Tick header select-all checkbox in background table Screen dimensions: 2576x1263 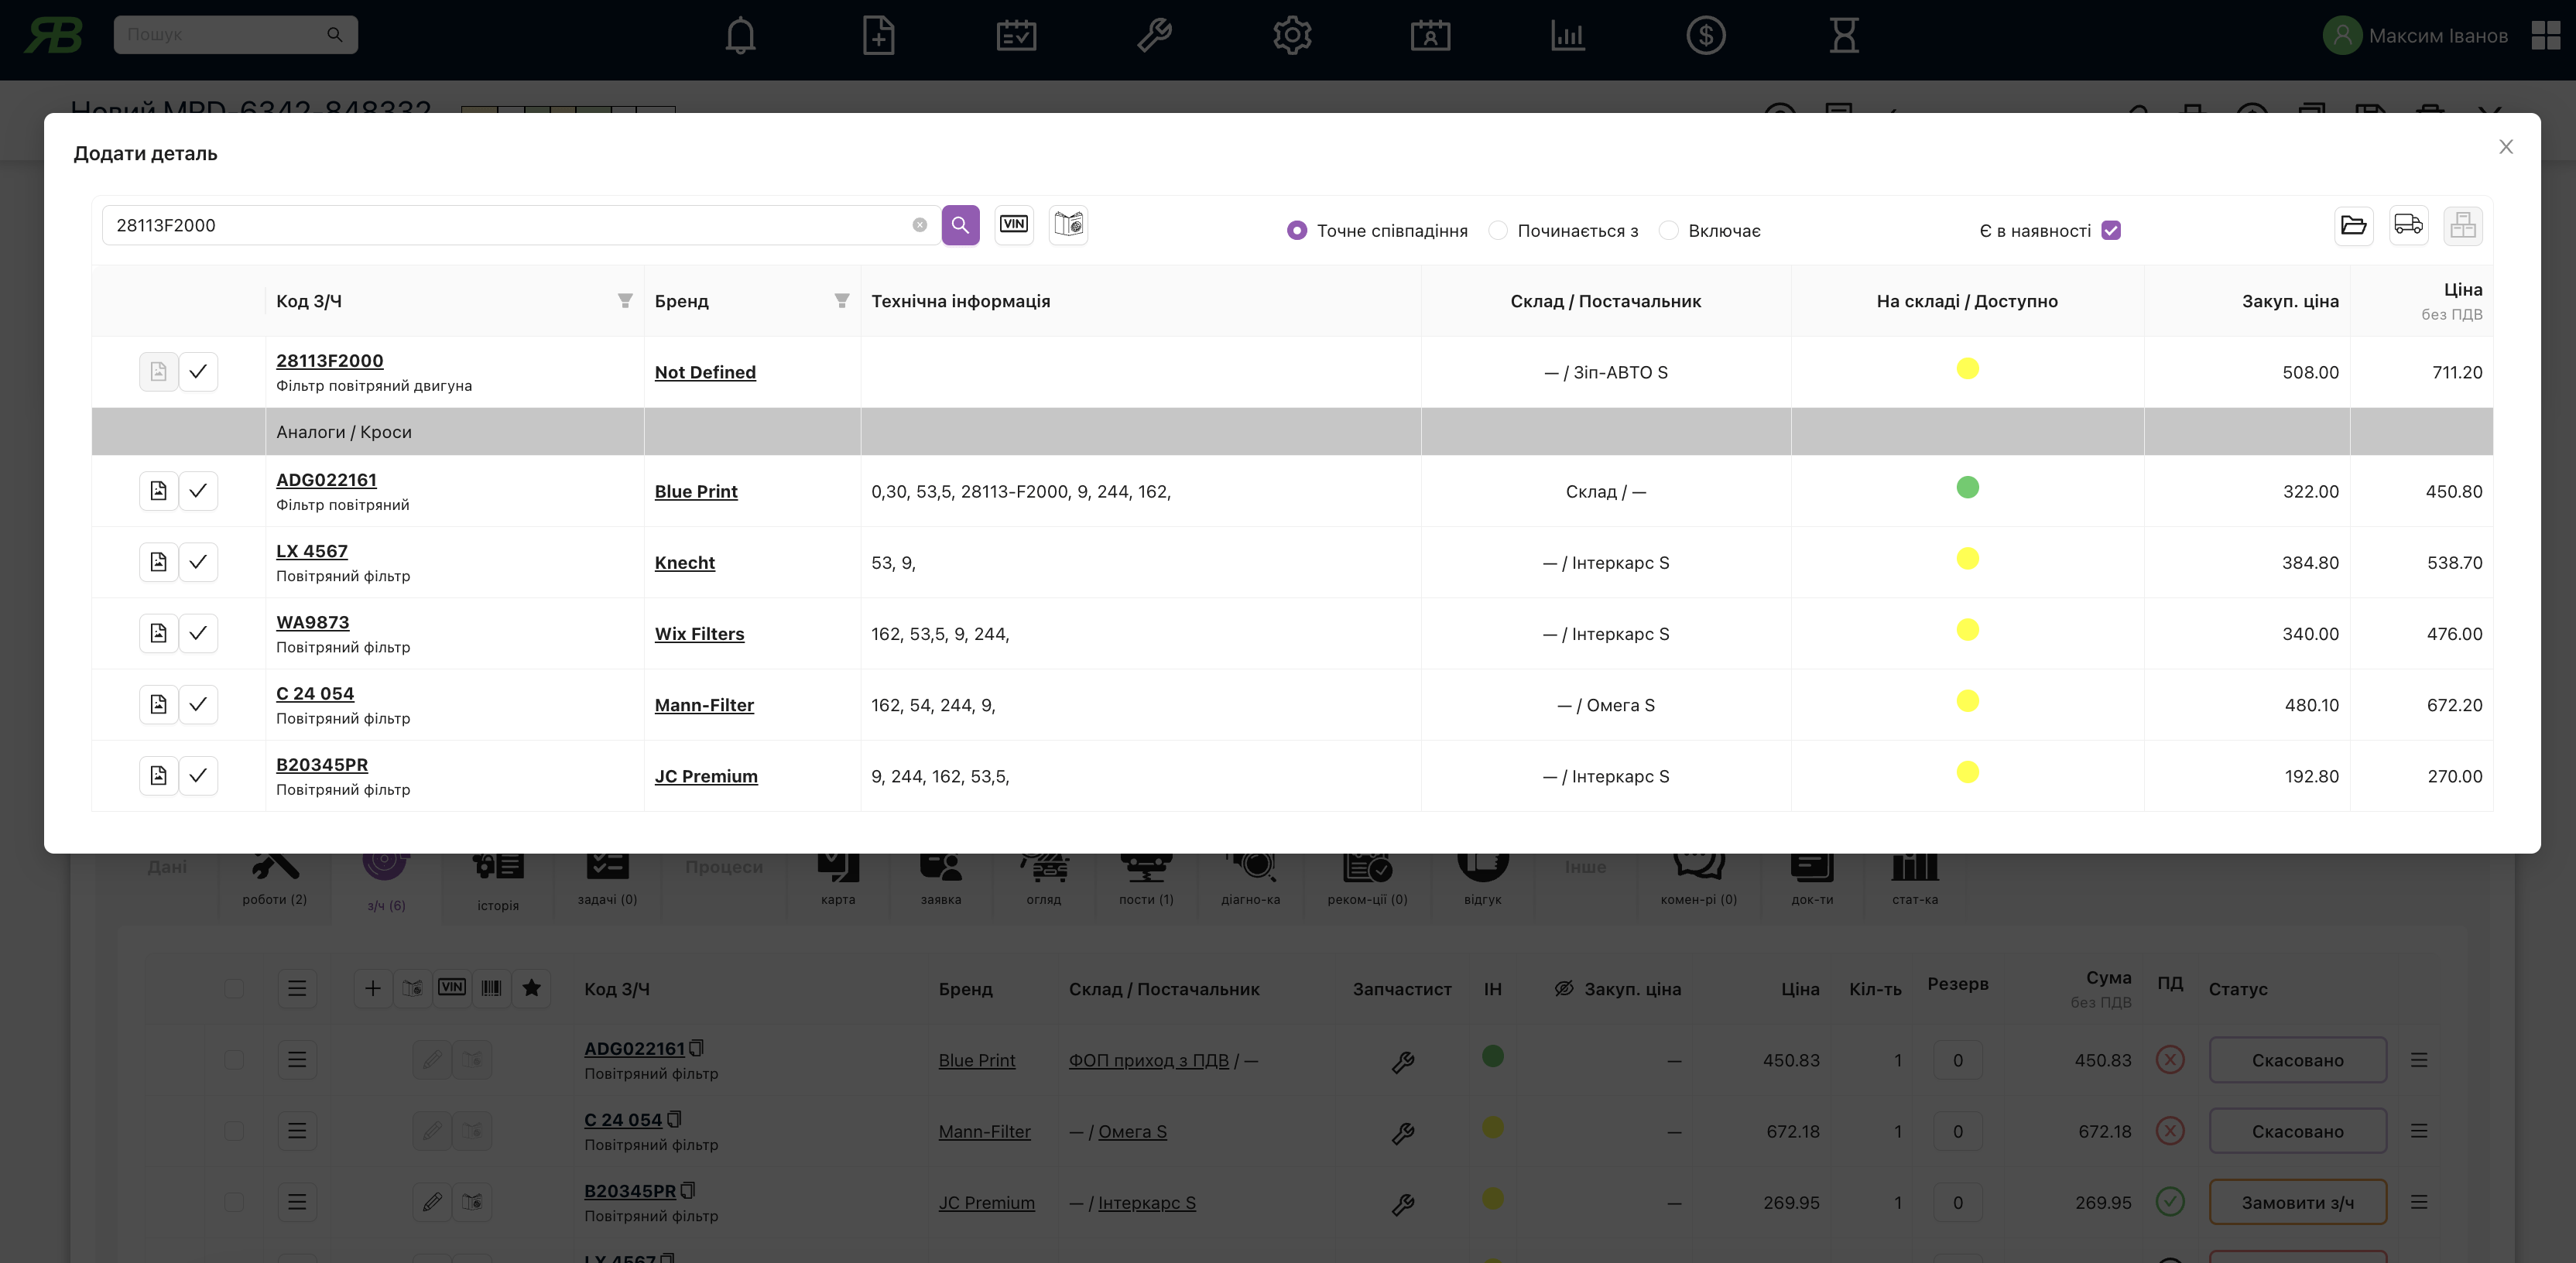(234, 988)
